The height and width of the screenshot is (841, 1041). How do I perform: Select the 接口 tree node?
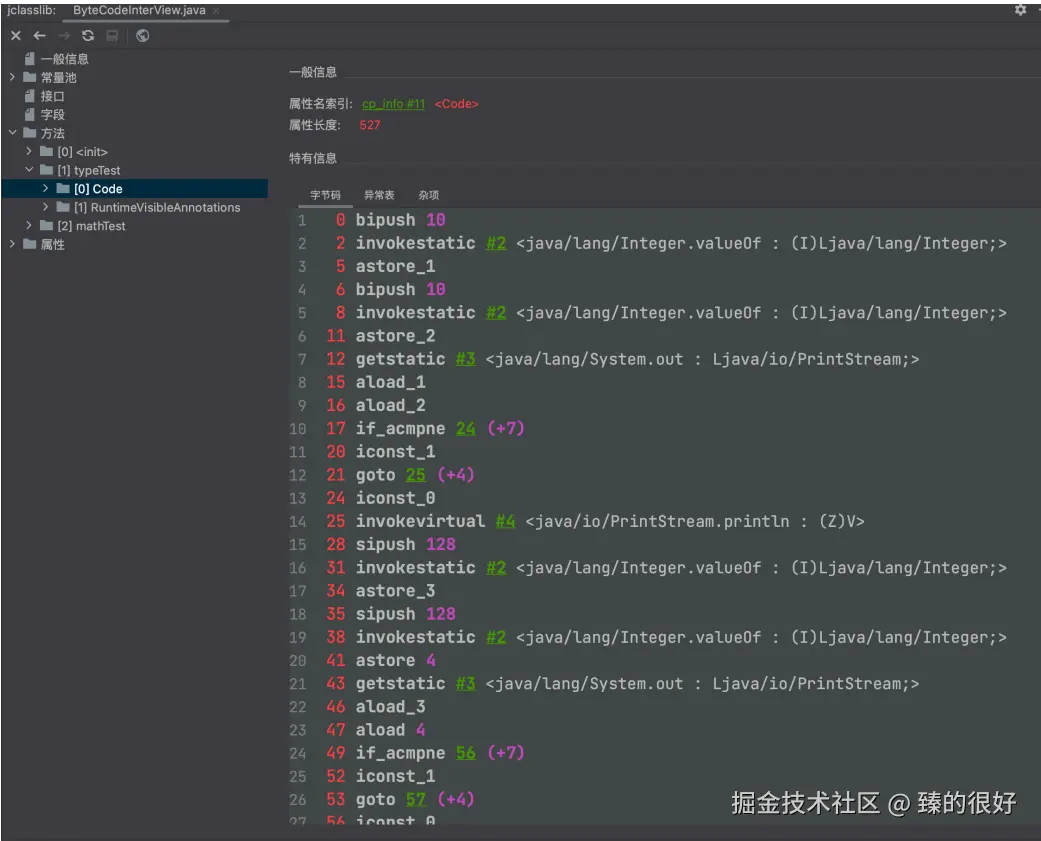point(52,96)
